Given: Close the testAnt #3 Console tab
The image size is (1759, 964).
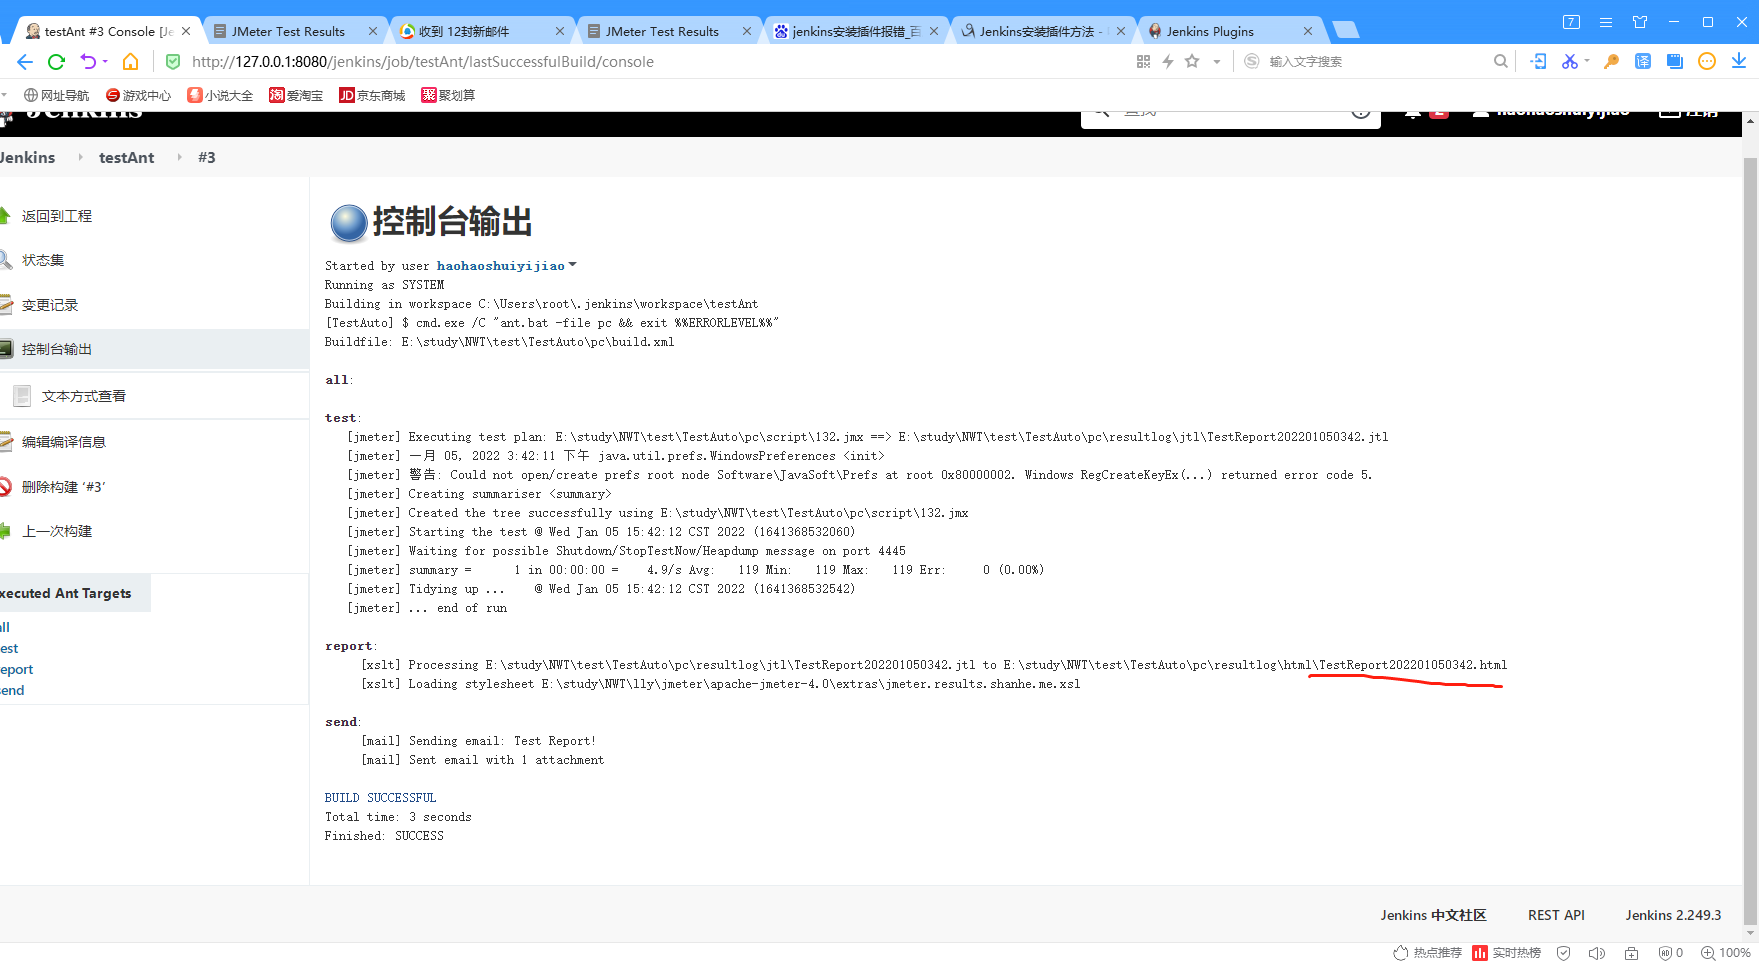Looking at the screenshot, I should 186,31.
